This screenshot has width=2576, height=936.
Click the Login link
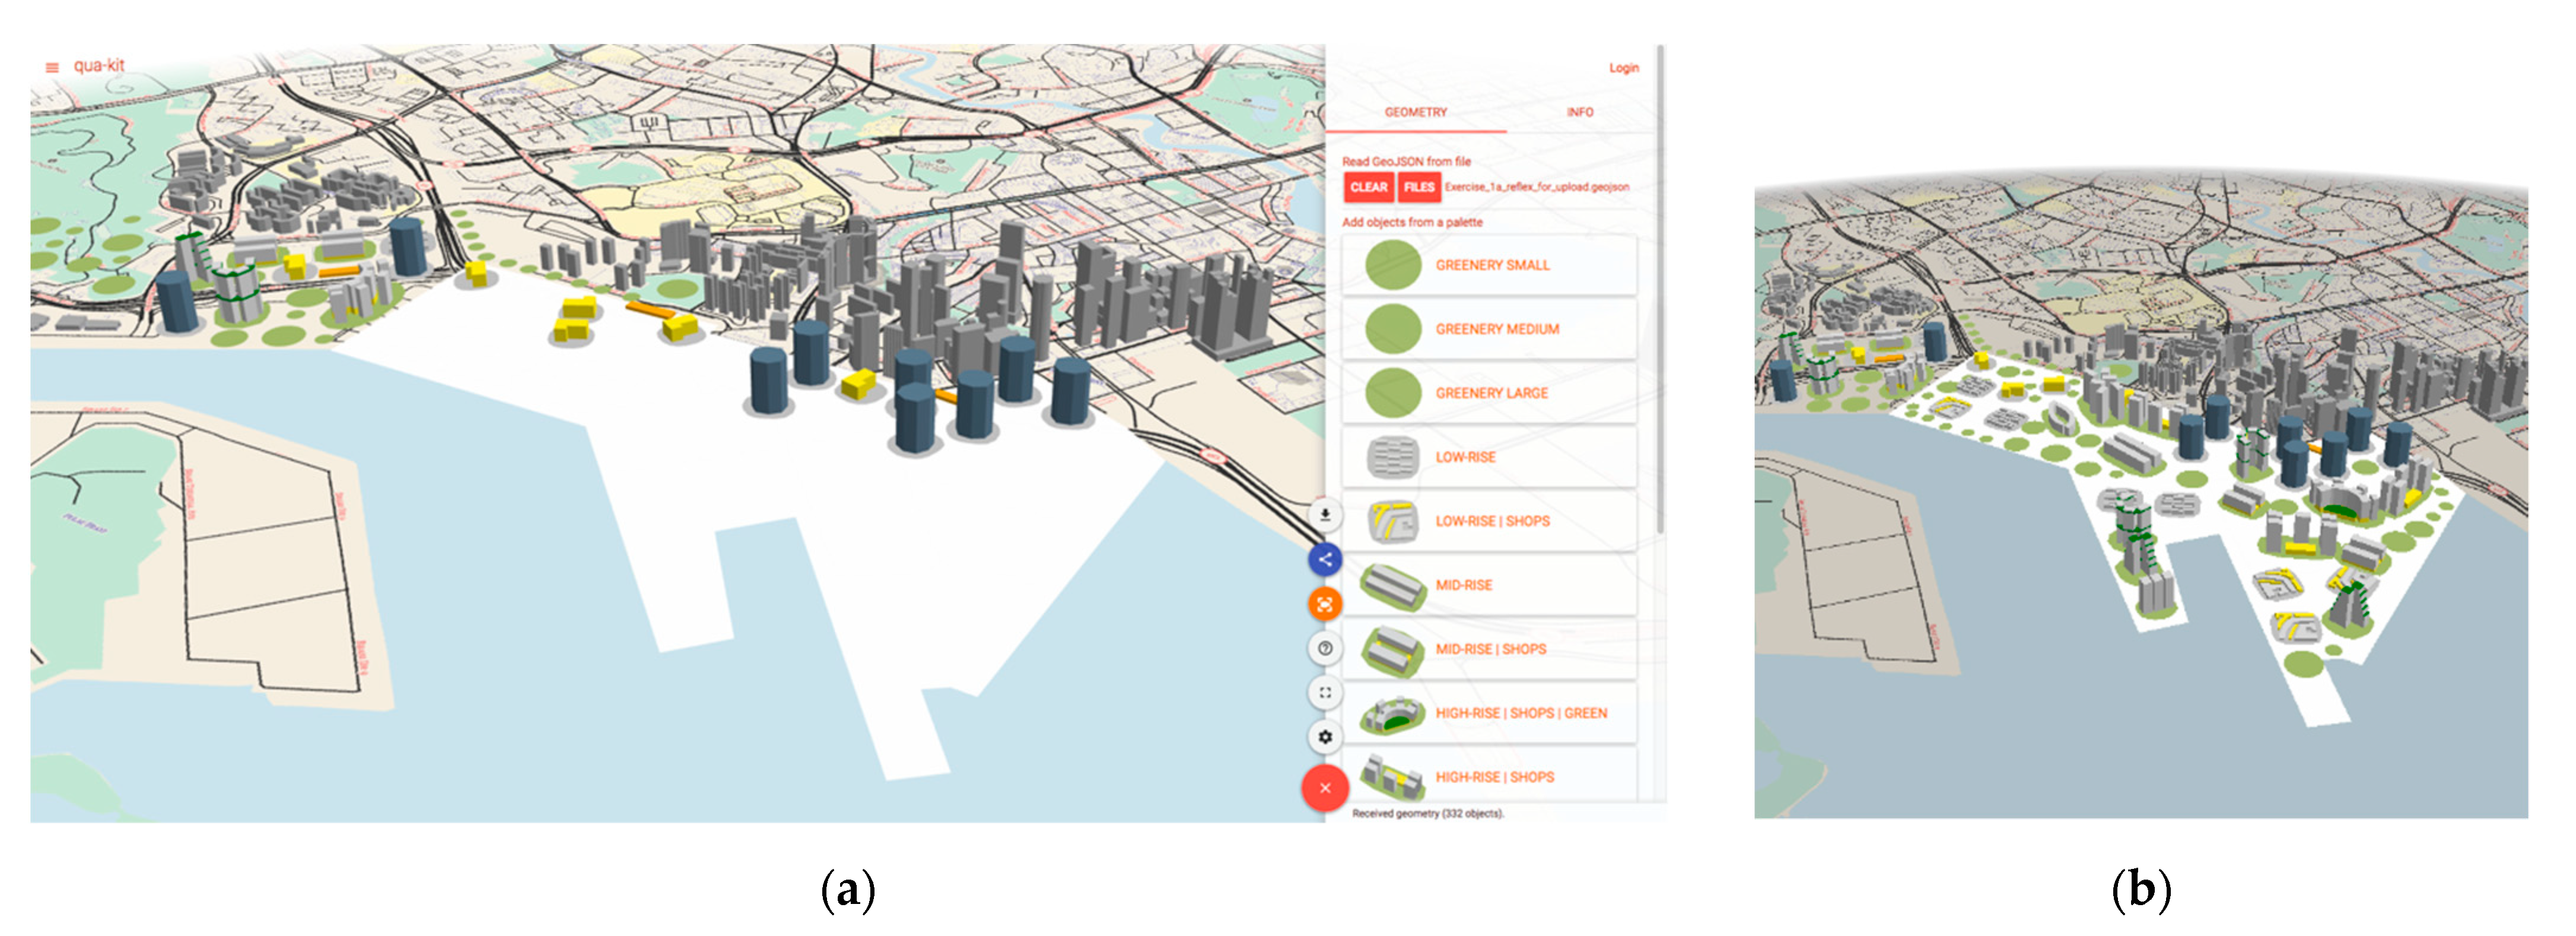pyautogui.click(x=1623, y=68)
